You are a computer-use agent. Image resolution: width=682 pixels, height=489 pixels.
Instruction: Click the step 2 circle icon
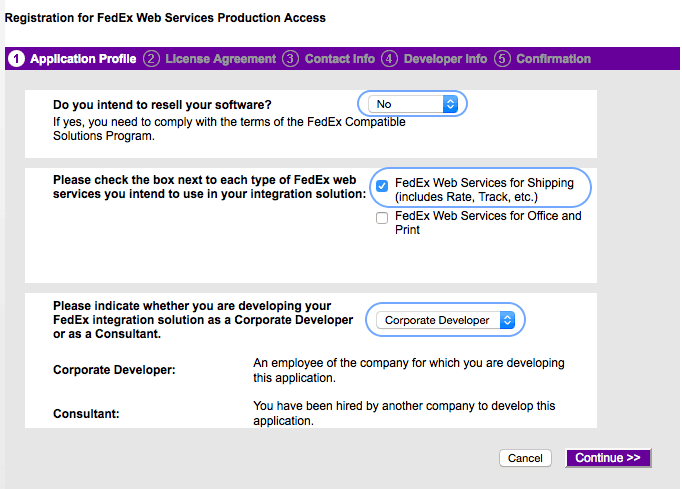tap(151, 59)
